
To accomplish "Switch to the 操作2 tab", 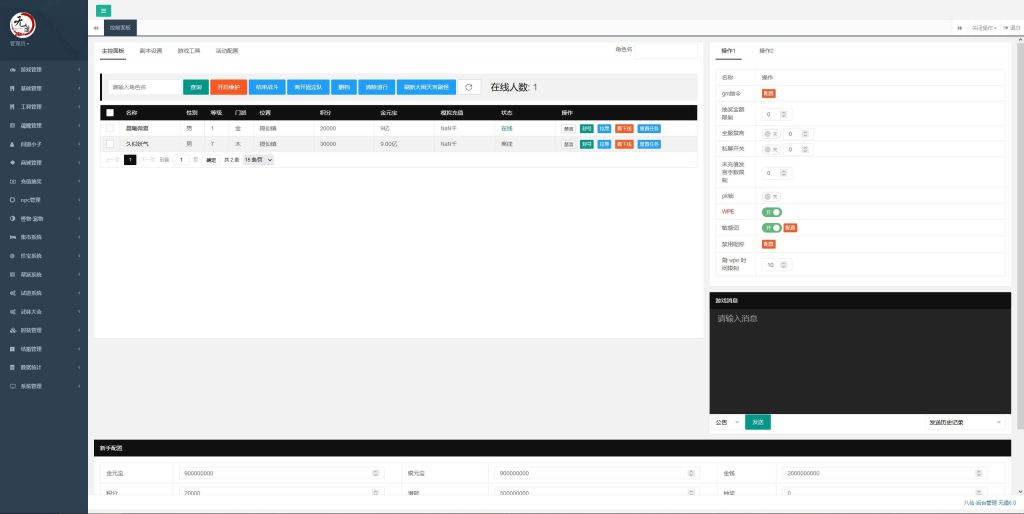I will pyautogui.click(x=767, y=50).
